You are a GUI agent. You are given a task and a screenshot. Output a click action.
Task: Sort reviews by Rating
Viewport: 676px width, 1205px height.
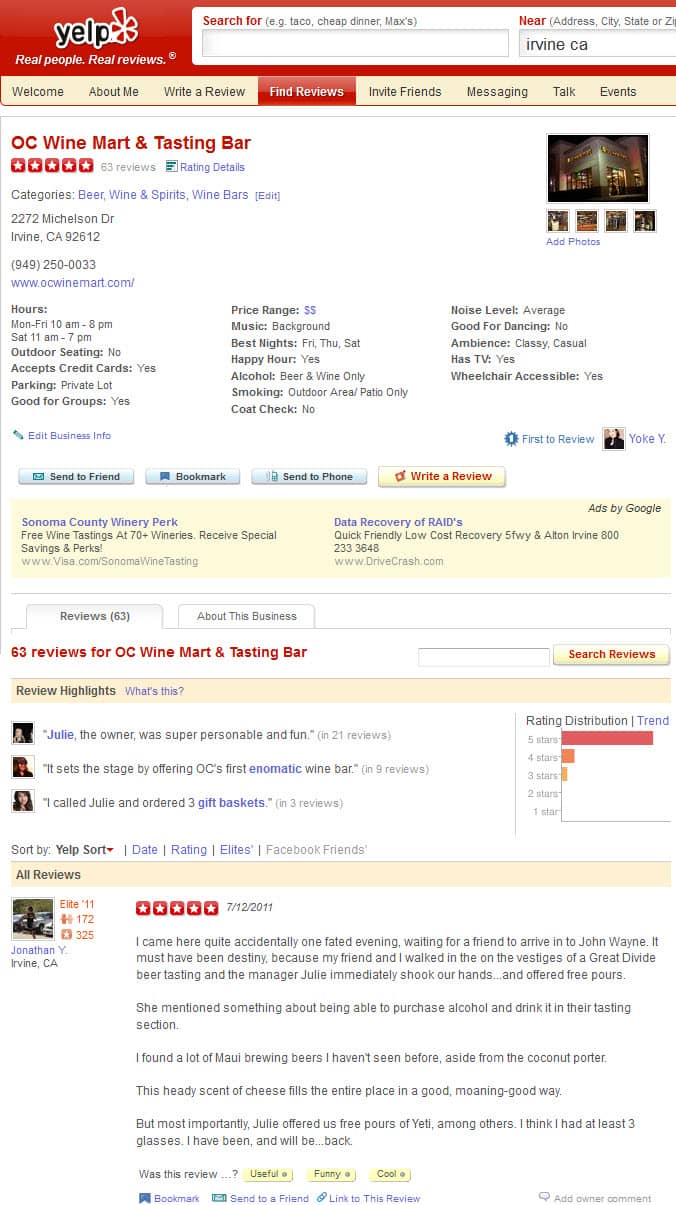pos(189,850)
